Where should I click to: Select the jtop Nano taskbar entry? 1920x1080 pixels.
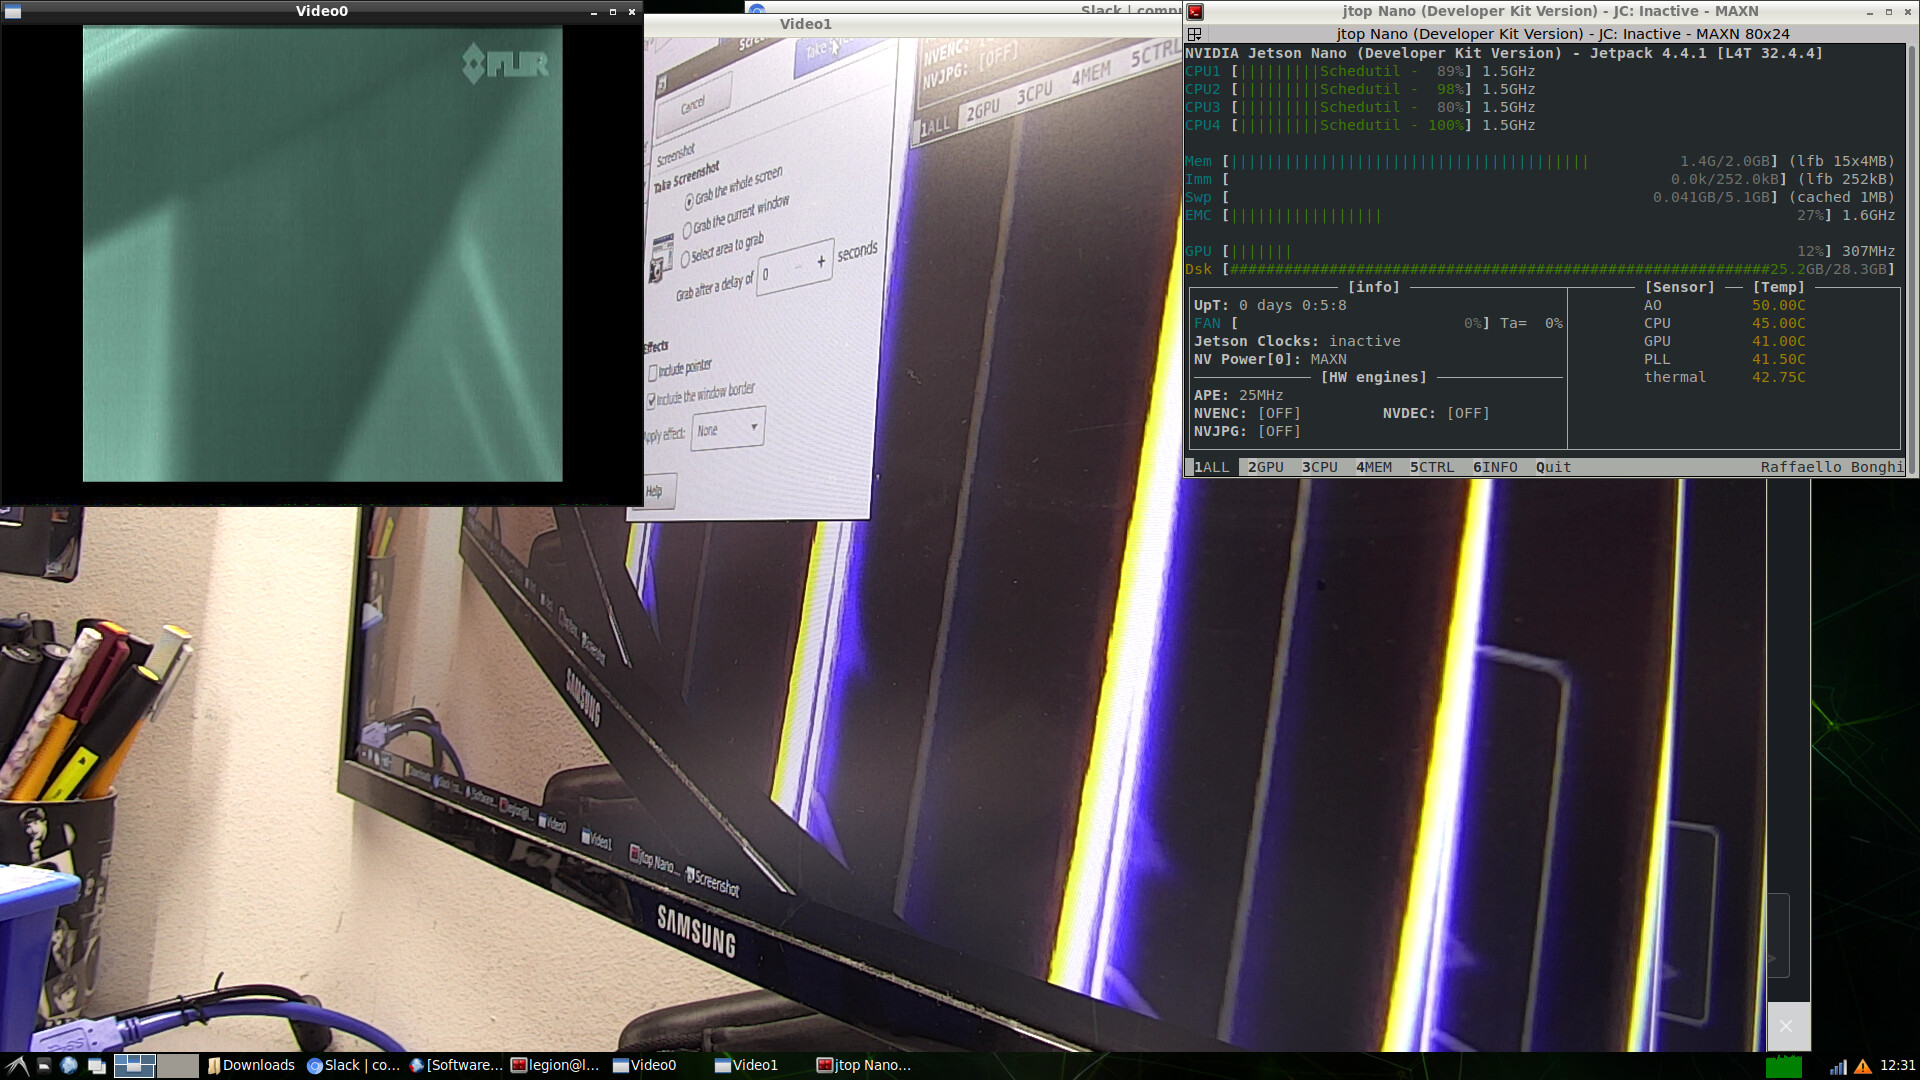(864, 1066)
